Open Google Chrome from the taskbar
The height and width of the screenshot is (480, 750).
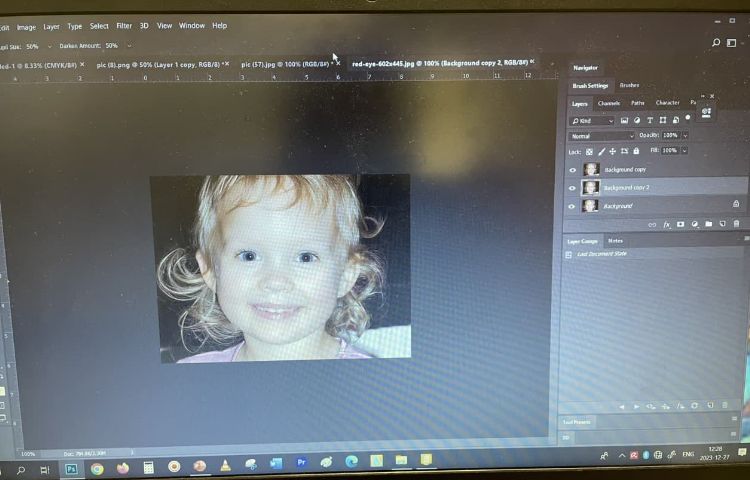[97, 467]
